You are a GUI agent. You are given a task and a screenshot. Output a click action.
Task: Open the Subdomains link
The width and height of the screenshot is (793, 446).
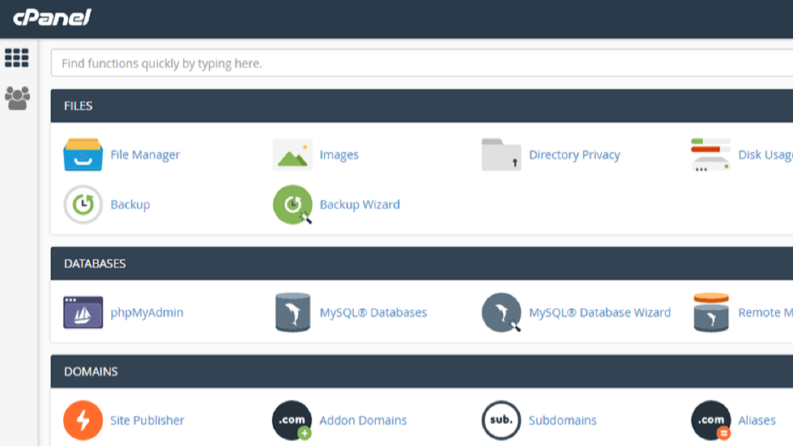(563, 420)
